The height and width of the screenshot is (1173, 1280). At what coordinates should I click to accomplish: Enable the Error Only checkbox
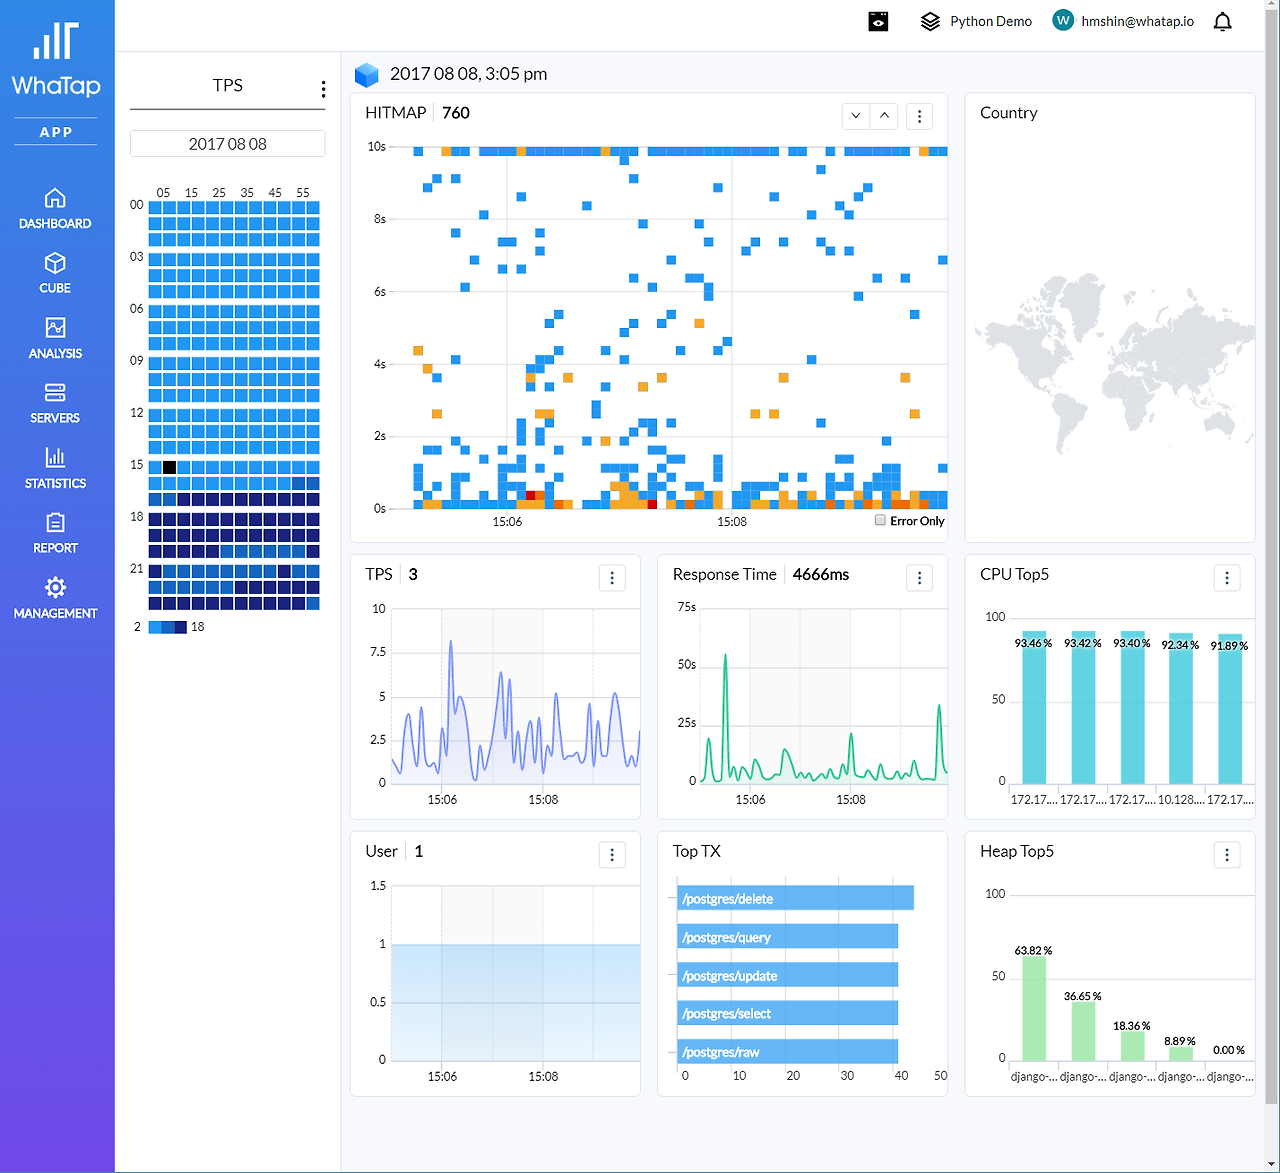coord(880,520)
